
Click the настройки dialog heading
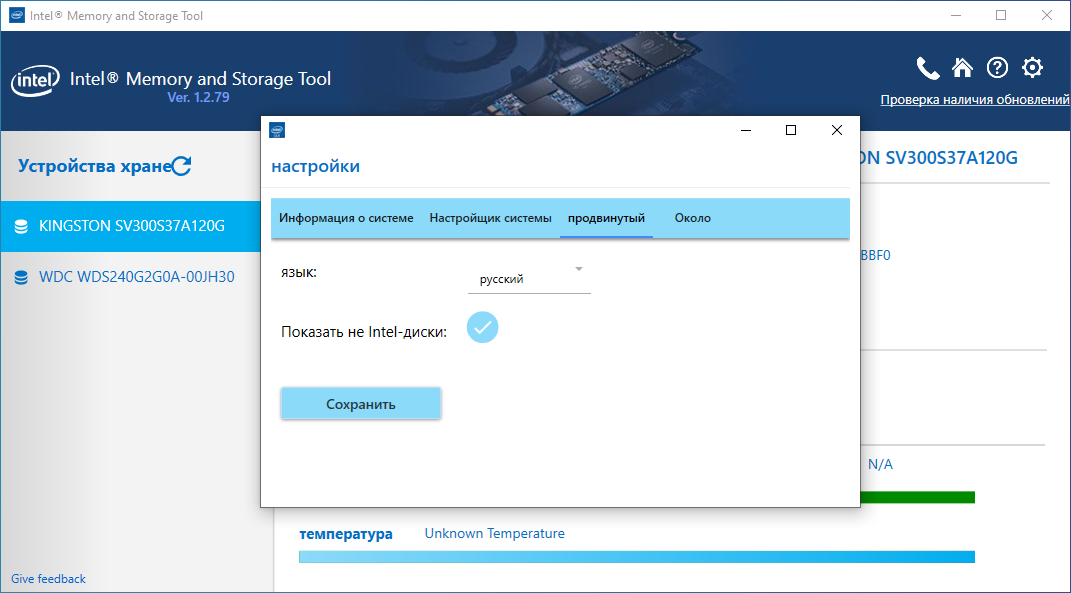coord(316,166)
